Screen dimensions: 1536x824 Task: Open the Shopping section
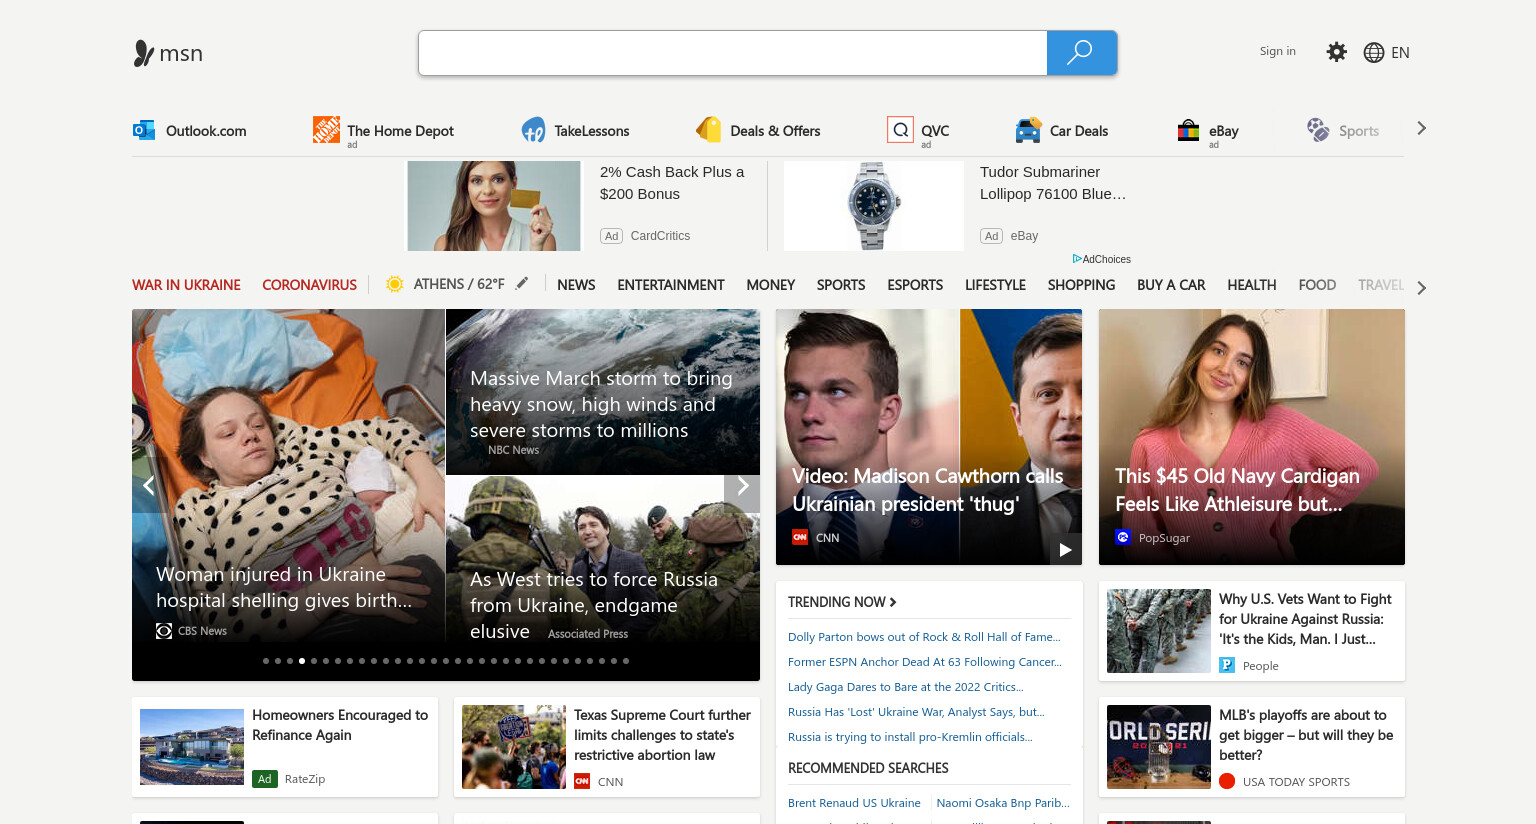(1081, 285)
